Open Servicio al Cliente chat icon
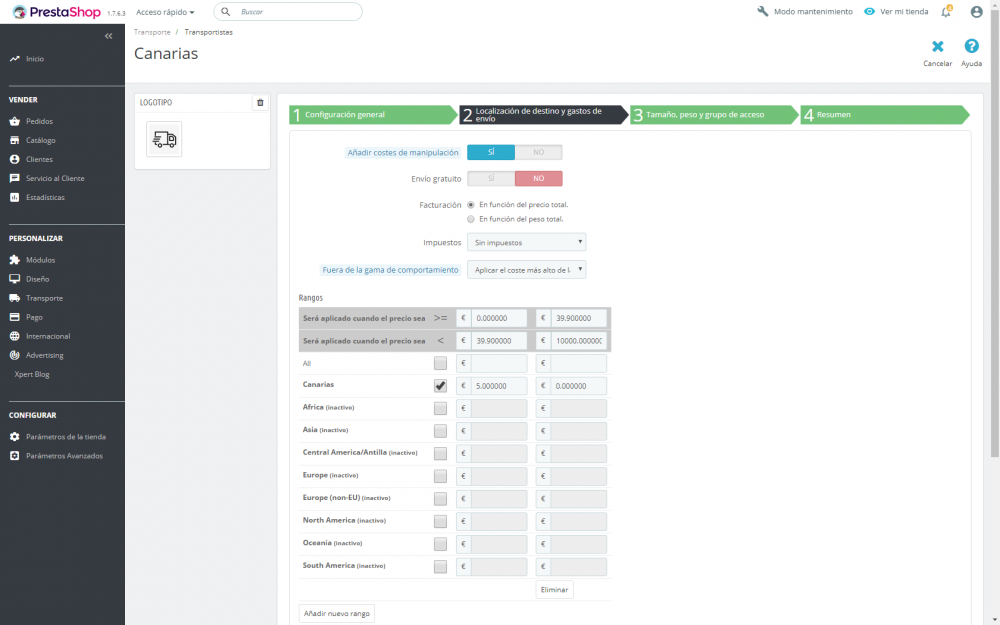Screen dimensions: 1000x625 14,179
